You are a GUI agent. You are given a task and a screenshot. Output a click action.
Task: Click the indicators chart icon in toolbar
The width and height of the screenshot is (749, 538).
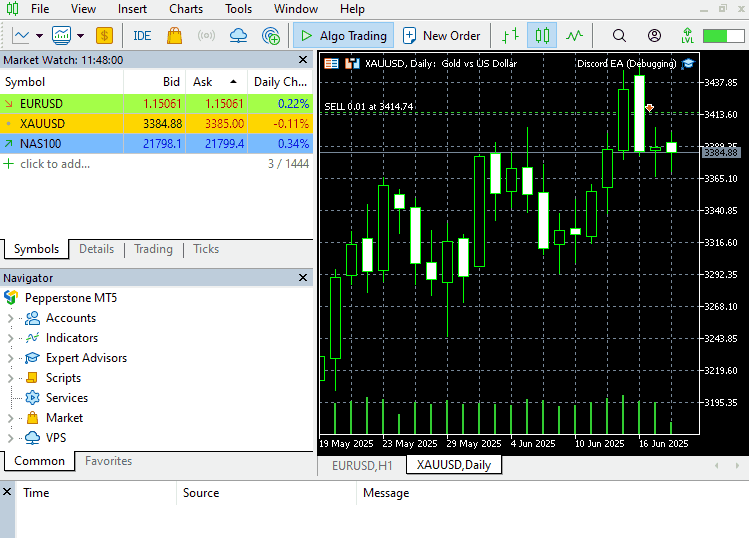[x=61, y=35]
